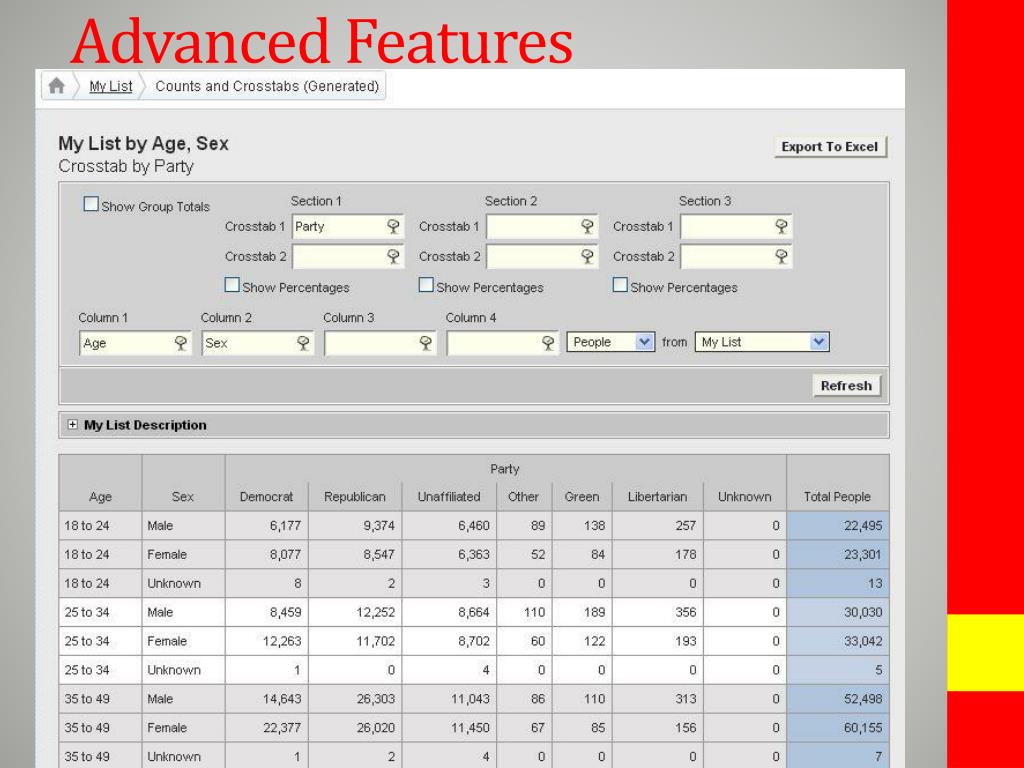Click the Age column header
Screen dimensions: 1024x768
click(101, 497)
